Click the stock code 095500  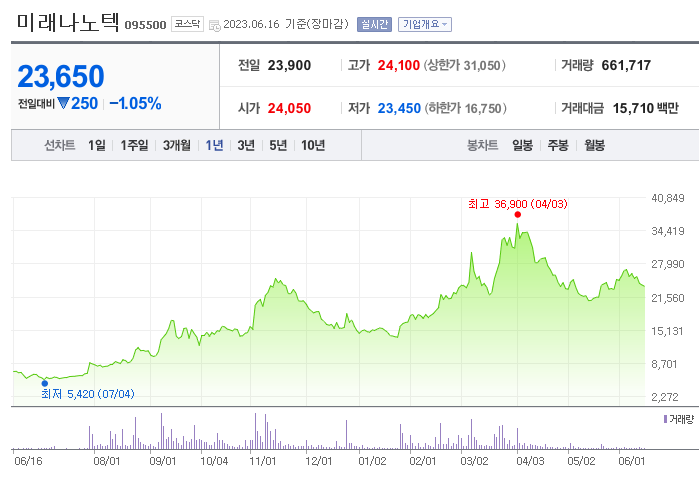pyautogui.click(x=145, y=25)
